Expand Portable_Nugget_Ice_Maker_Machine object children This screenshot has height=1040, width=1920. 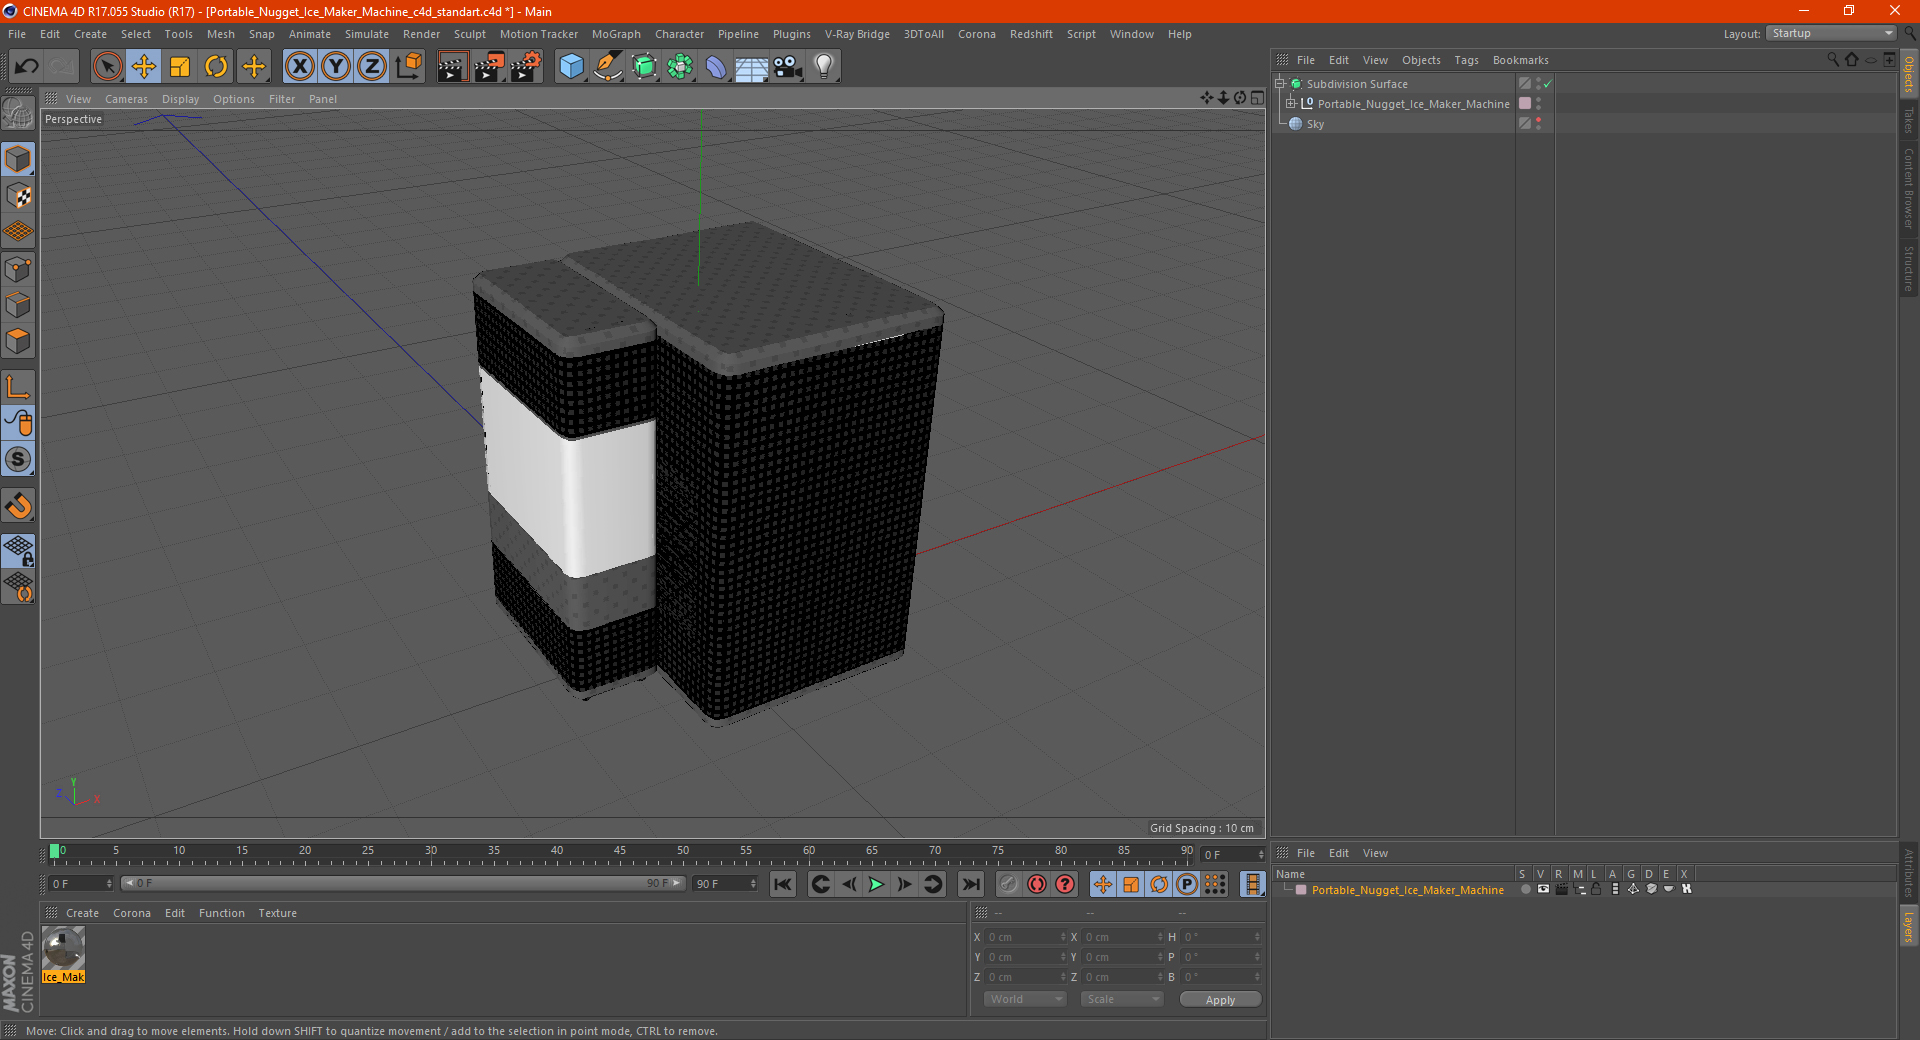click(1291, 103)
